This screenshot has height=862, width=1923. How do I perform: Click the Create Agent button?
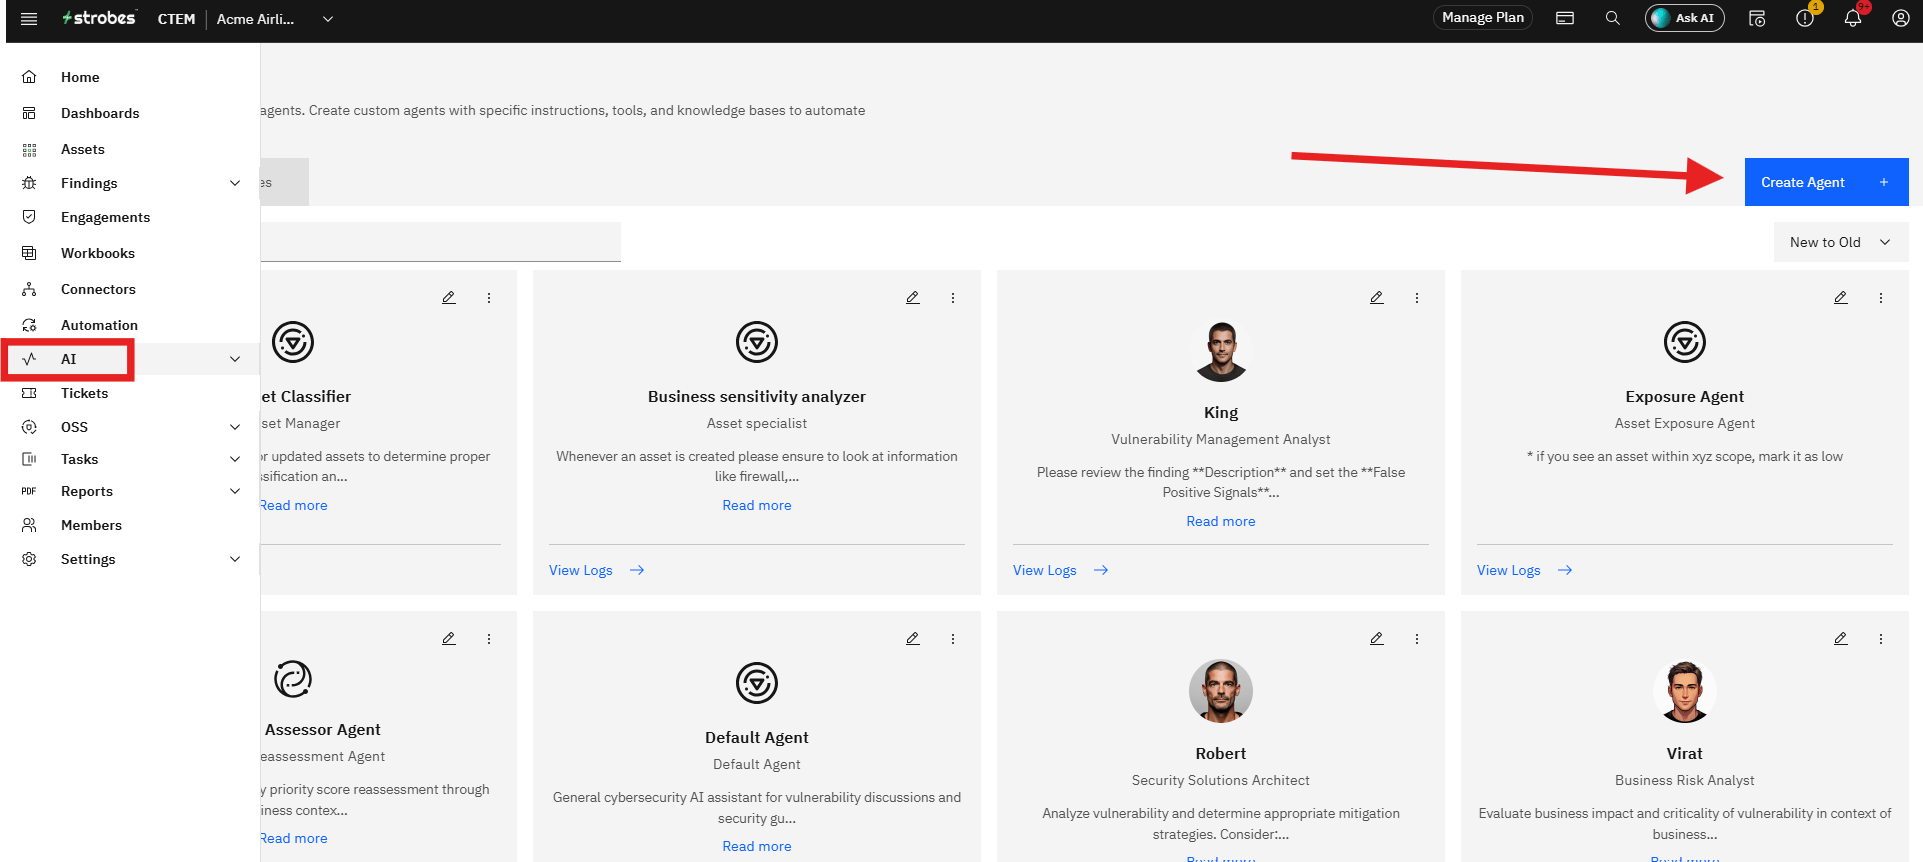pyautogui.click(x=1826, y=182)
